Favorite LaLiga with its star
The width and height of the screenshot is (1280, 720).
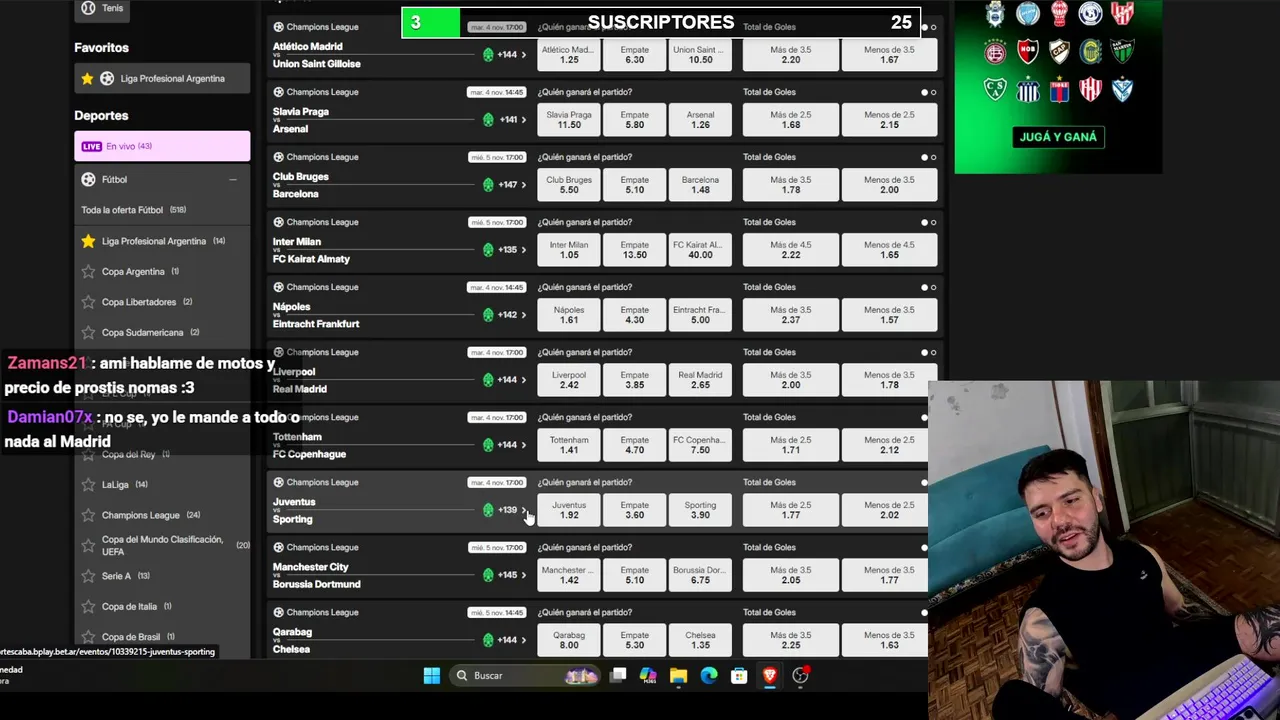[88, 485]
